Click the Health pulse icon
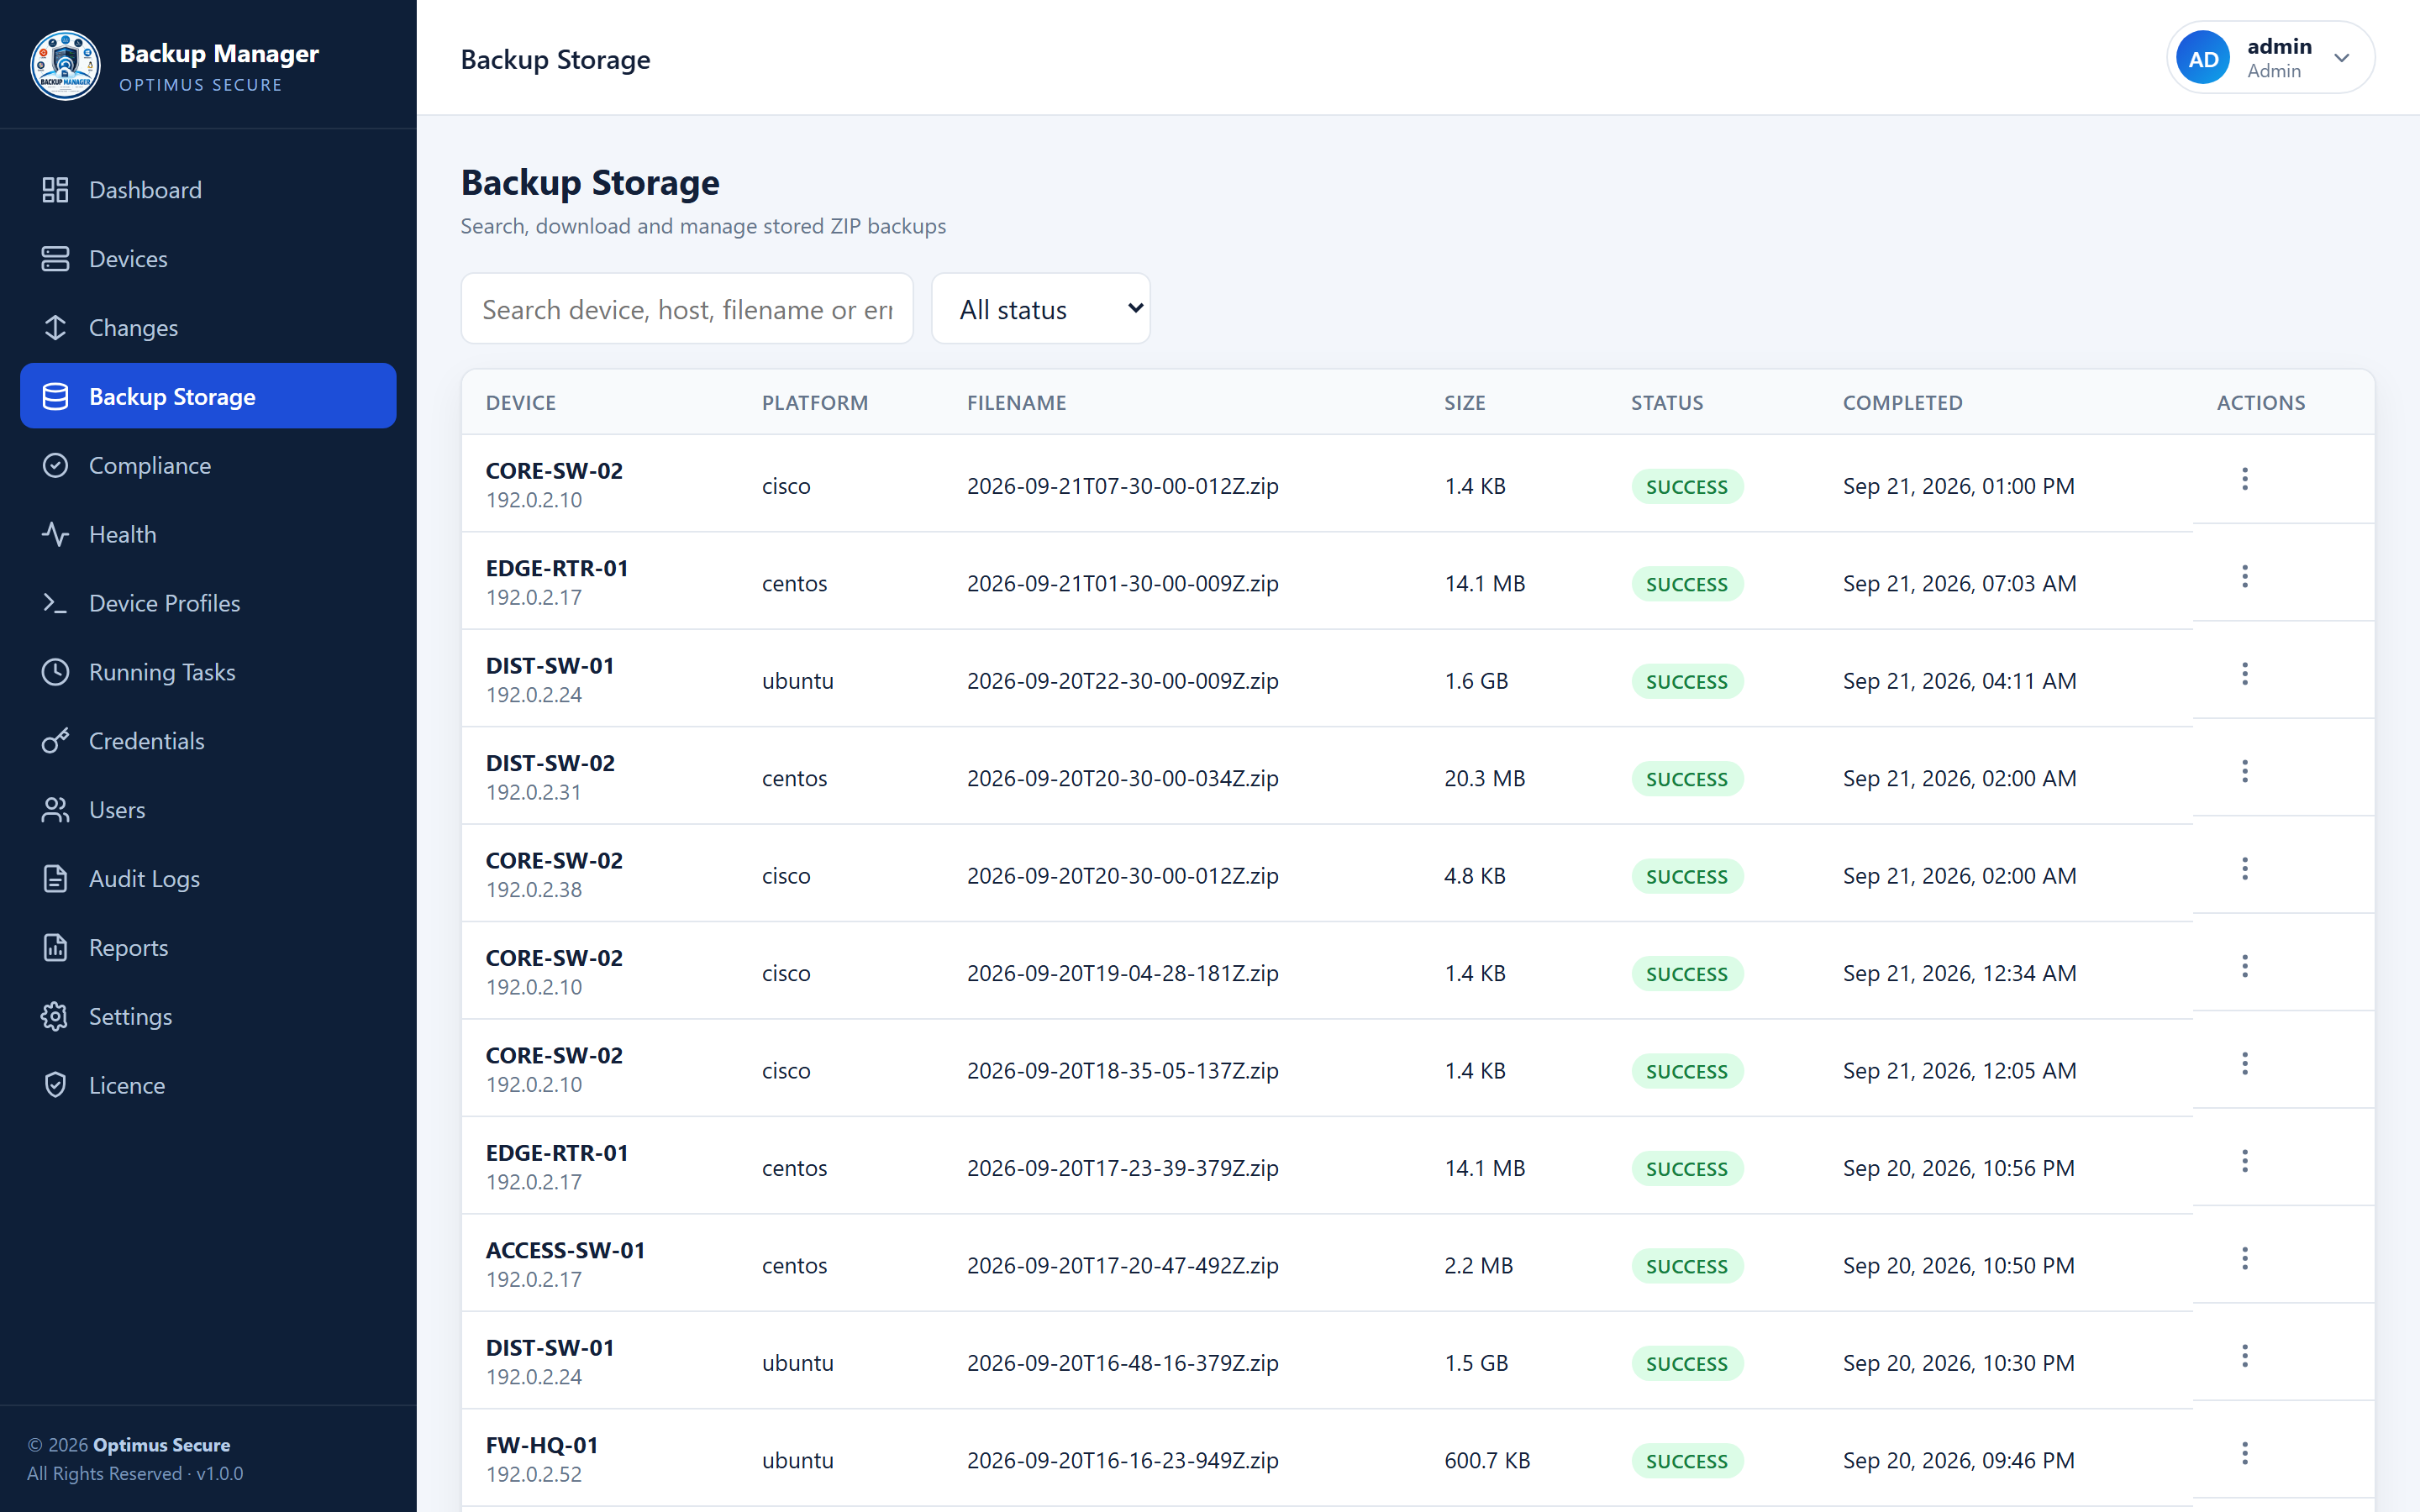The width and height of the screenshot is (2420, 1512). tap(55, 535)
